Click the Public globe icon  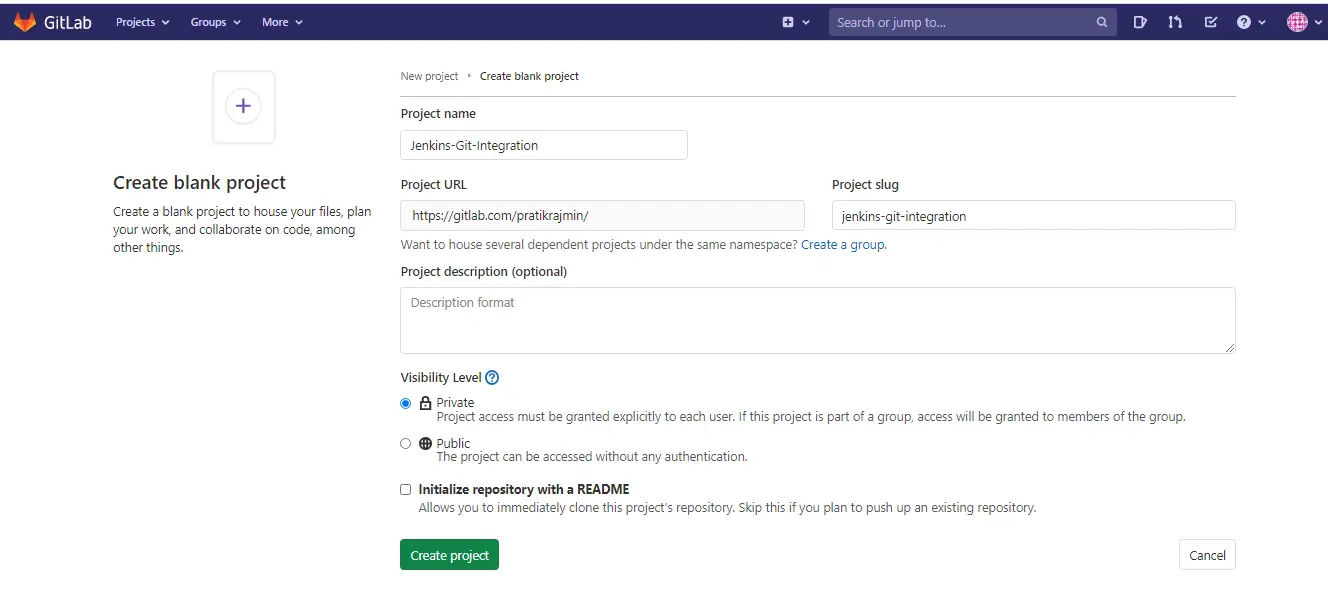(425, 443)
